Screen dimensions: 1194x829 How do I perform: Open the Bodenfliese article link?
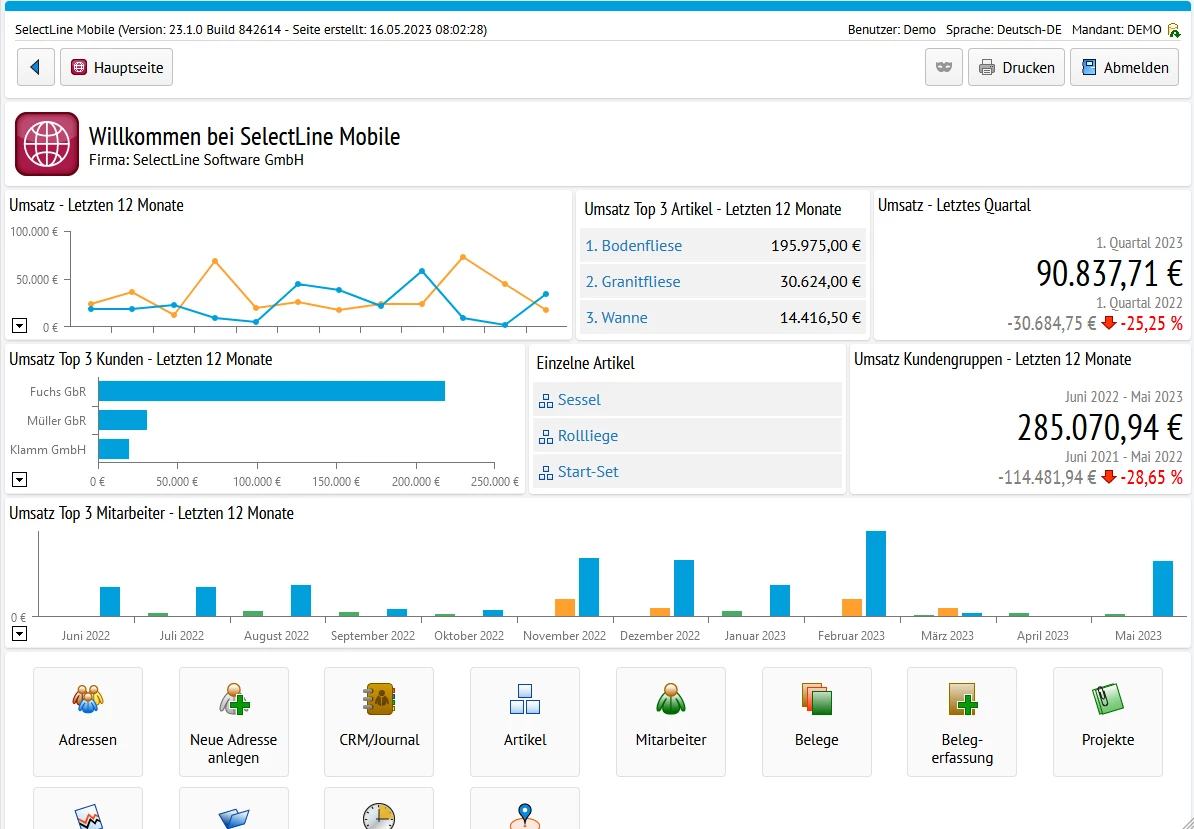(634, 246)
